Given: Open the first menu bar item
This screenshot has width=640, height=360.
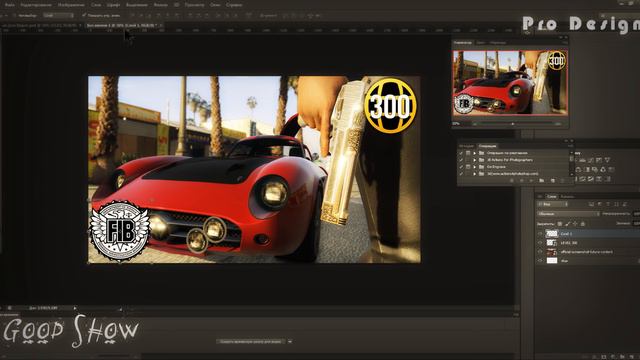Looking at the screenshot, I should tap(9, 5).
